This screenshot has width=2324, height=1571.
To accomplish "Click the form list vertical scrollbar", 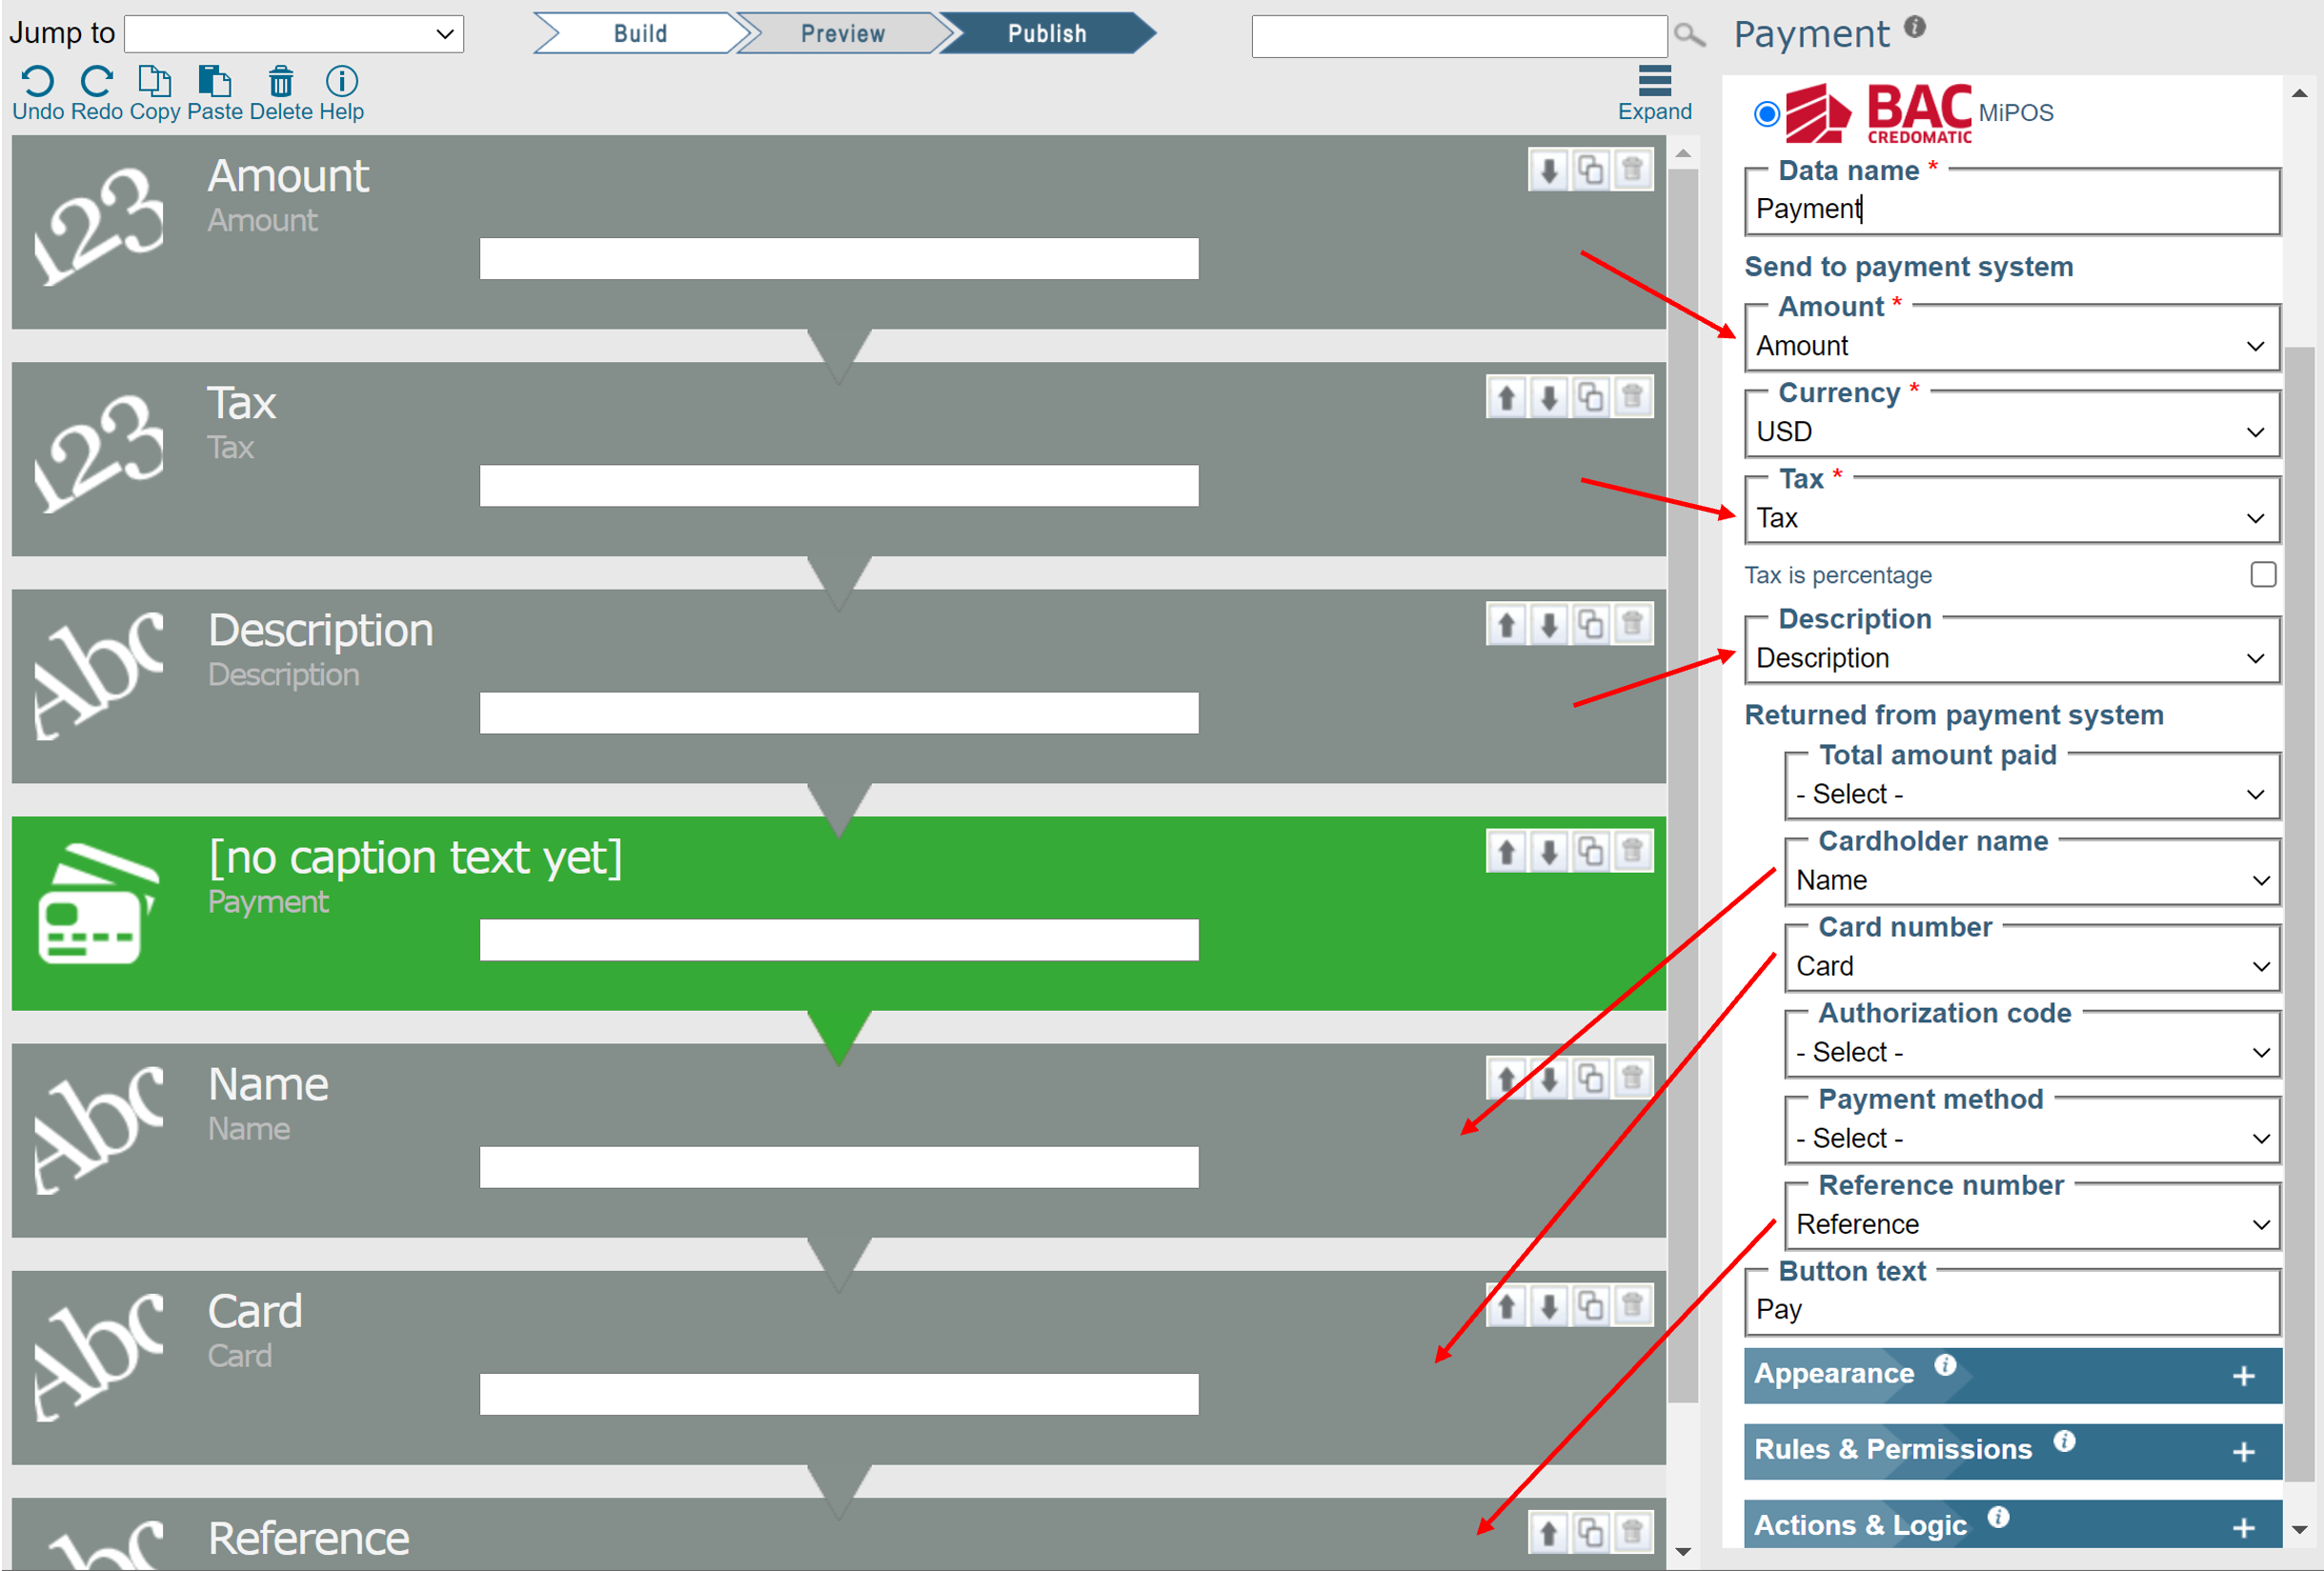I will (1683, 786).
